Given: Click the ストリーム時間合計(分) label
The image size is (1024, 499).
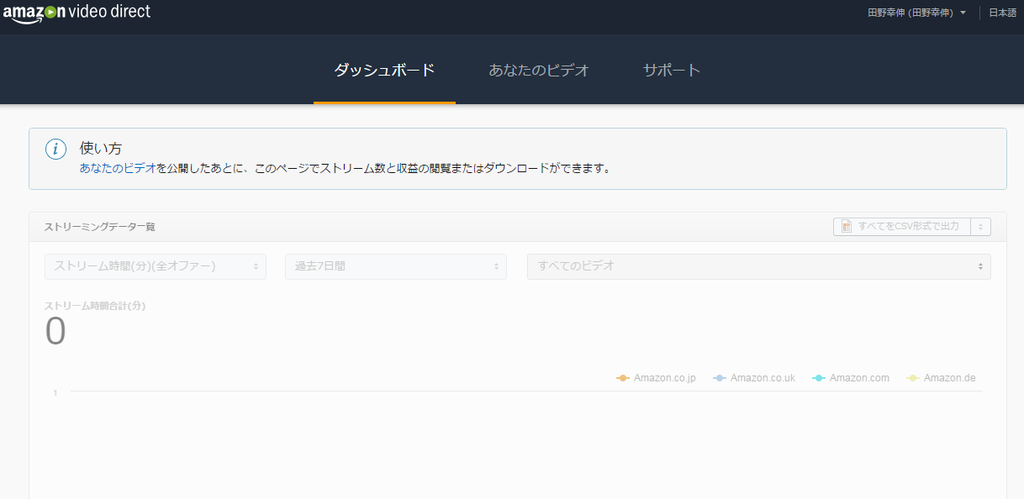Looking at the screenshot, I should [x=95, y=306].
